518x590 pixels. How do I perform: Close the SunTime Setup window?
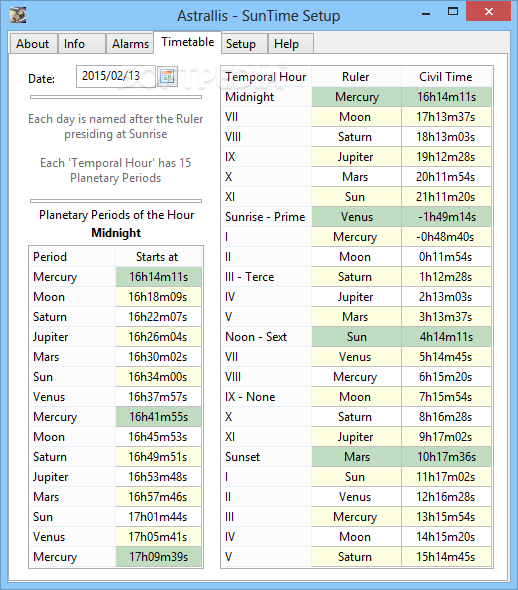(x=488, y=12)
